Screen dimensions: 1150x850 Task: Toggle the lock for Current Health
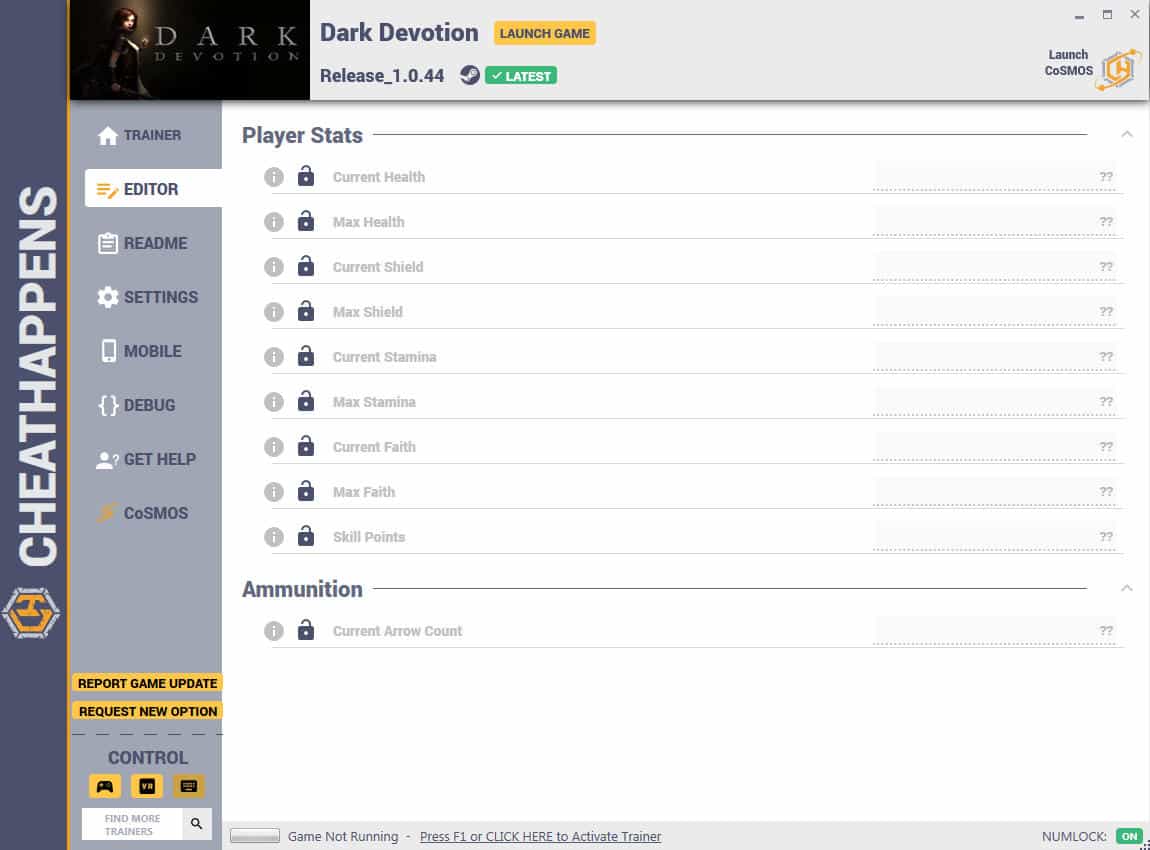306,176
